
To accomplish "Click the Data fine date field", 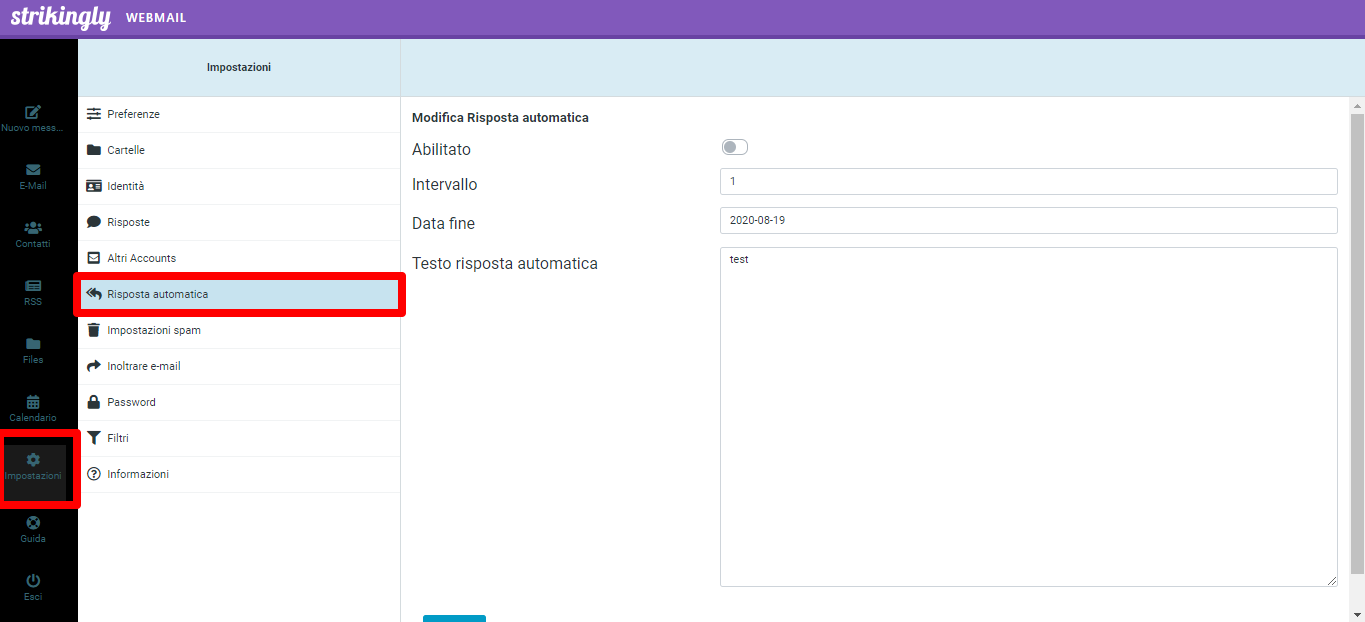I will point(1028,220).
